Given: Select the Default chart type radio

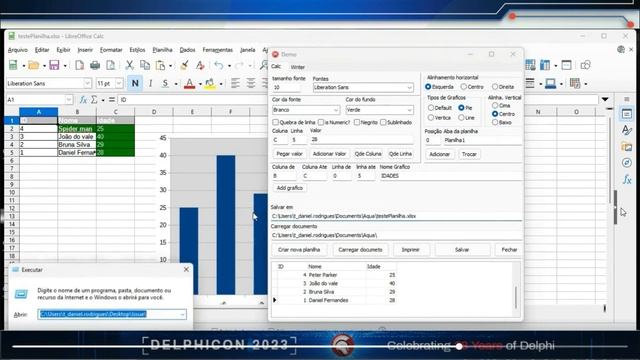Looking at the screenshot, I should [x=431, y=108].
